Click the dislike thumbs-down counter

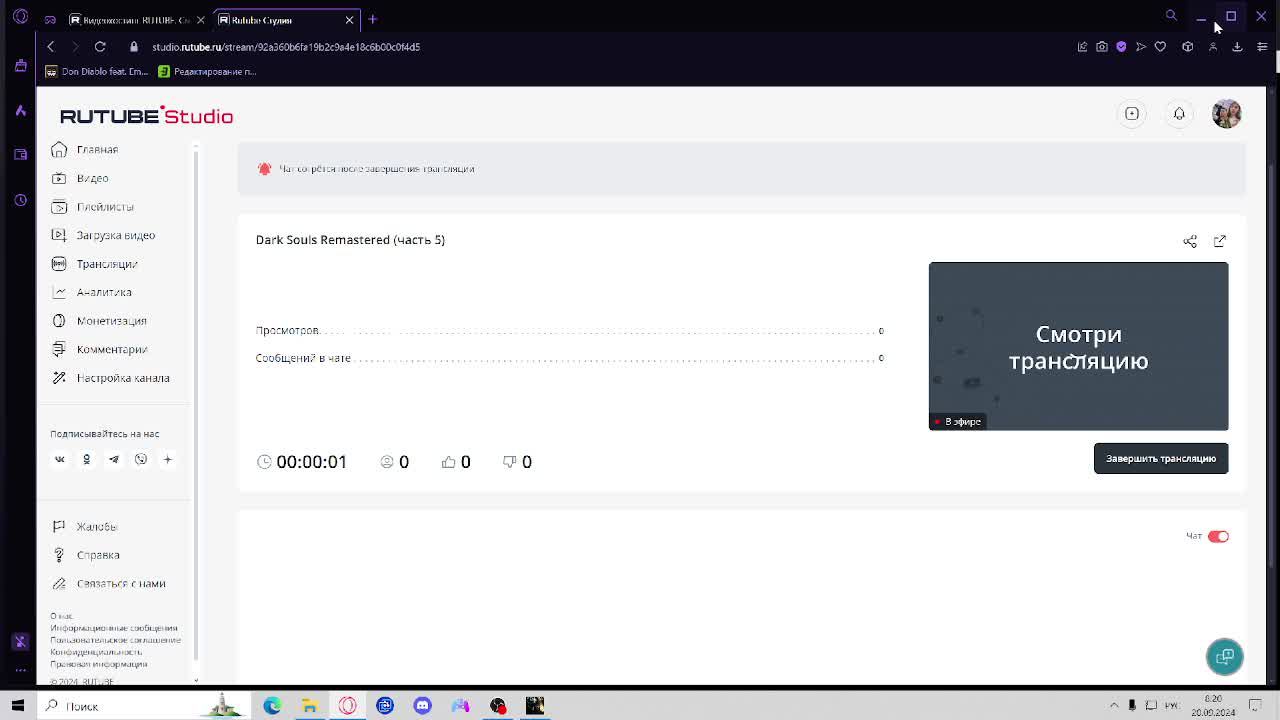pyautogui.click(x=517, y=462)
